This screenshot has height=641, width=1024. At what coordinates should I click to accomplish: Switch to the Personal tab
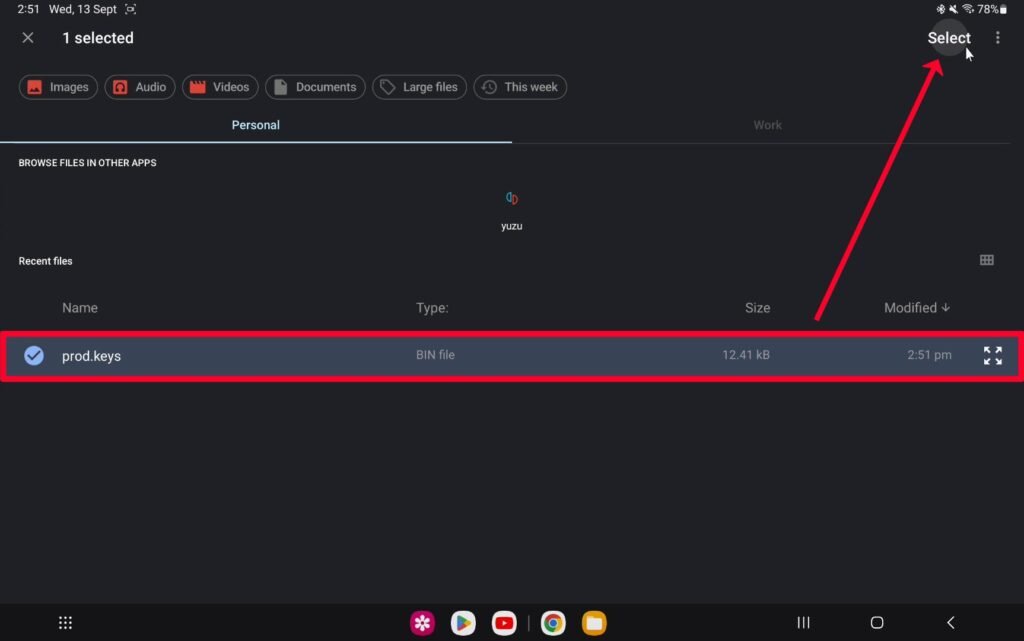255,125
